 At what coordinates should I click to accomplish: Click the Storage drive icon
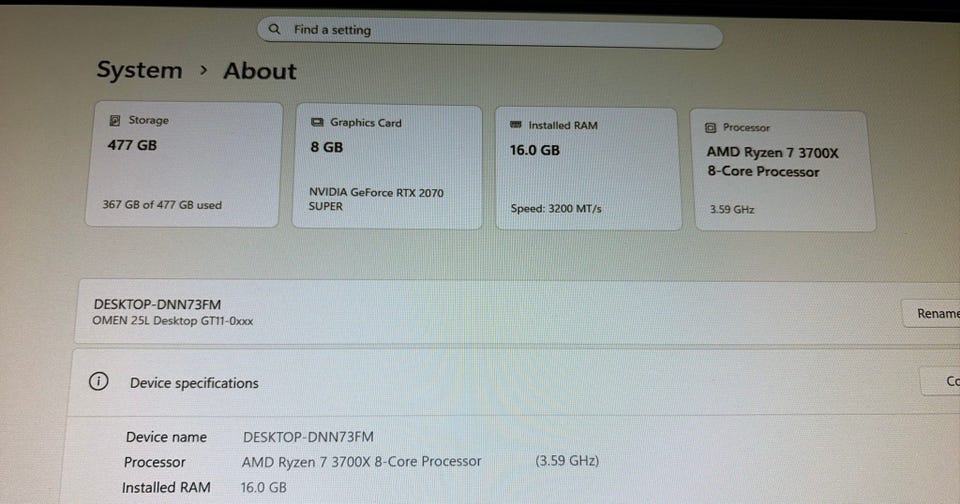pos(114,120)
